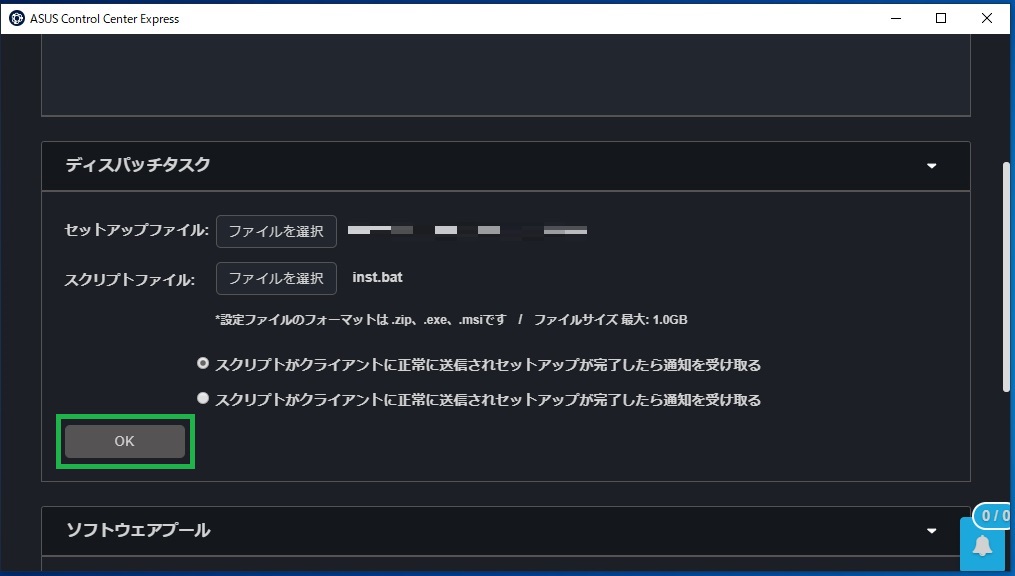
Task: Select the second notification radio option
Action: tap(203, 398)
